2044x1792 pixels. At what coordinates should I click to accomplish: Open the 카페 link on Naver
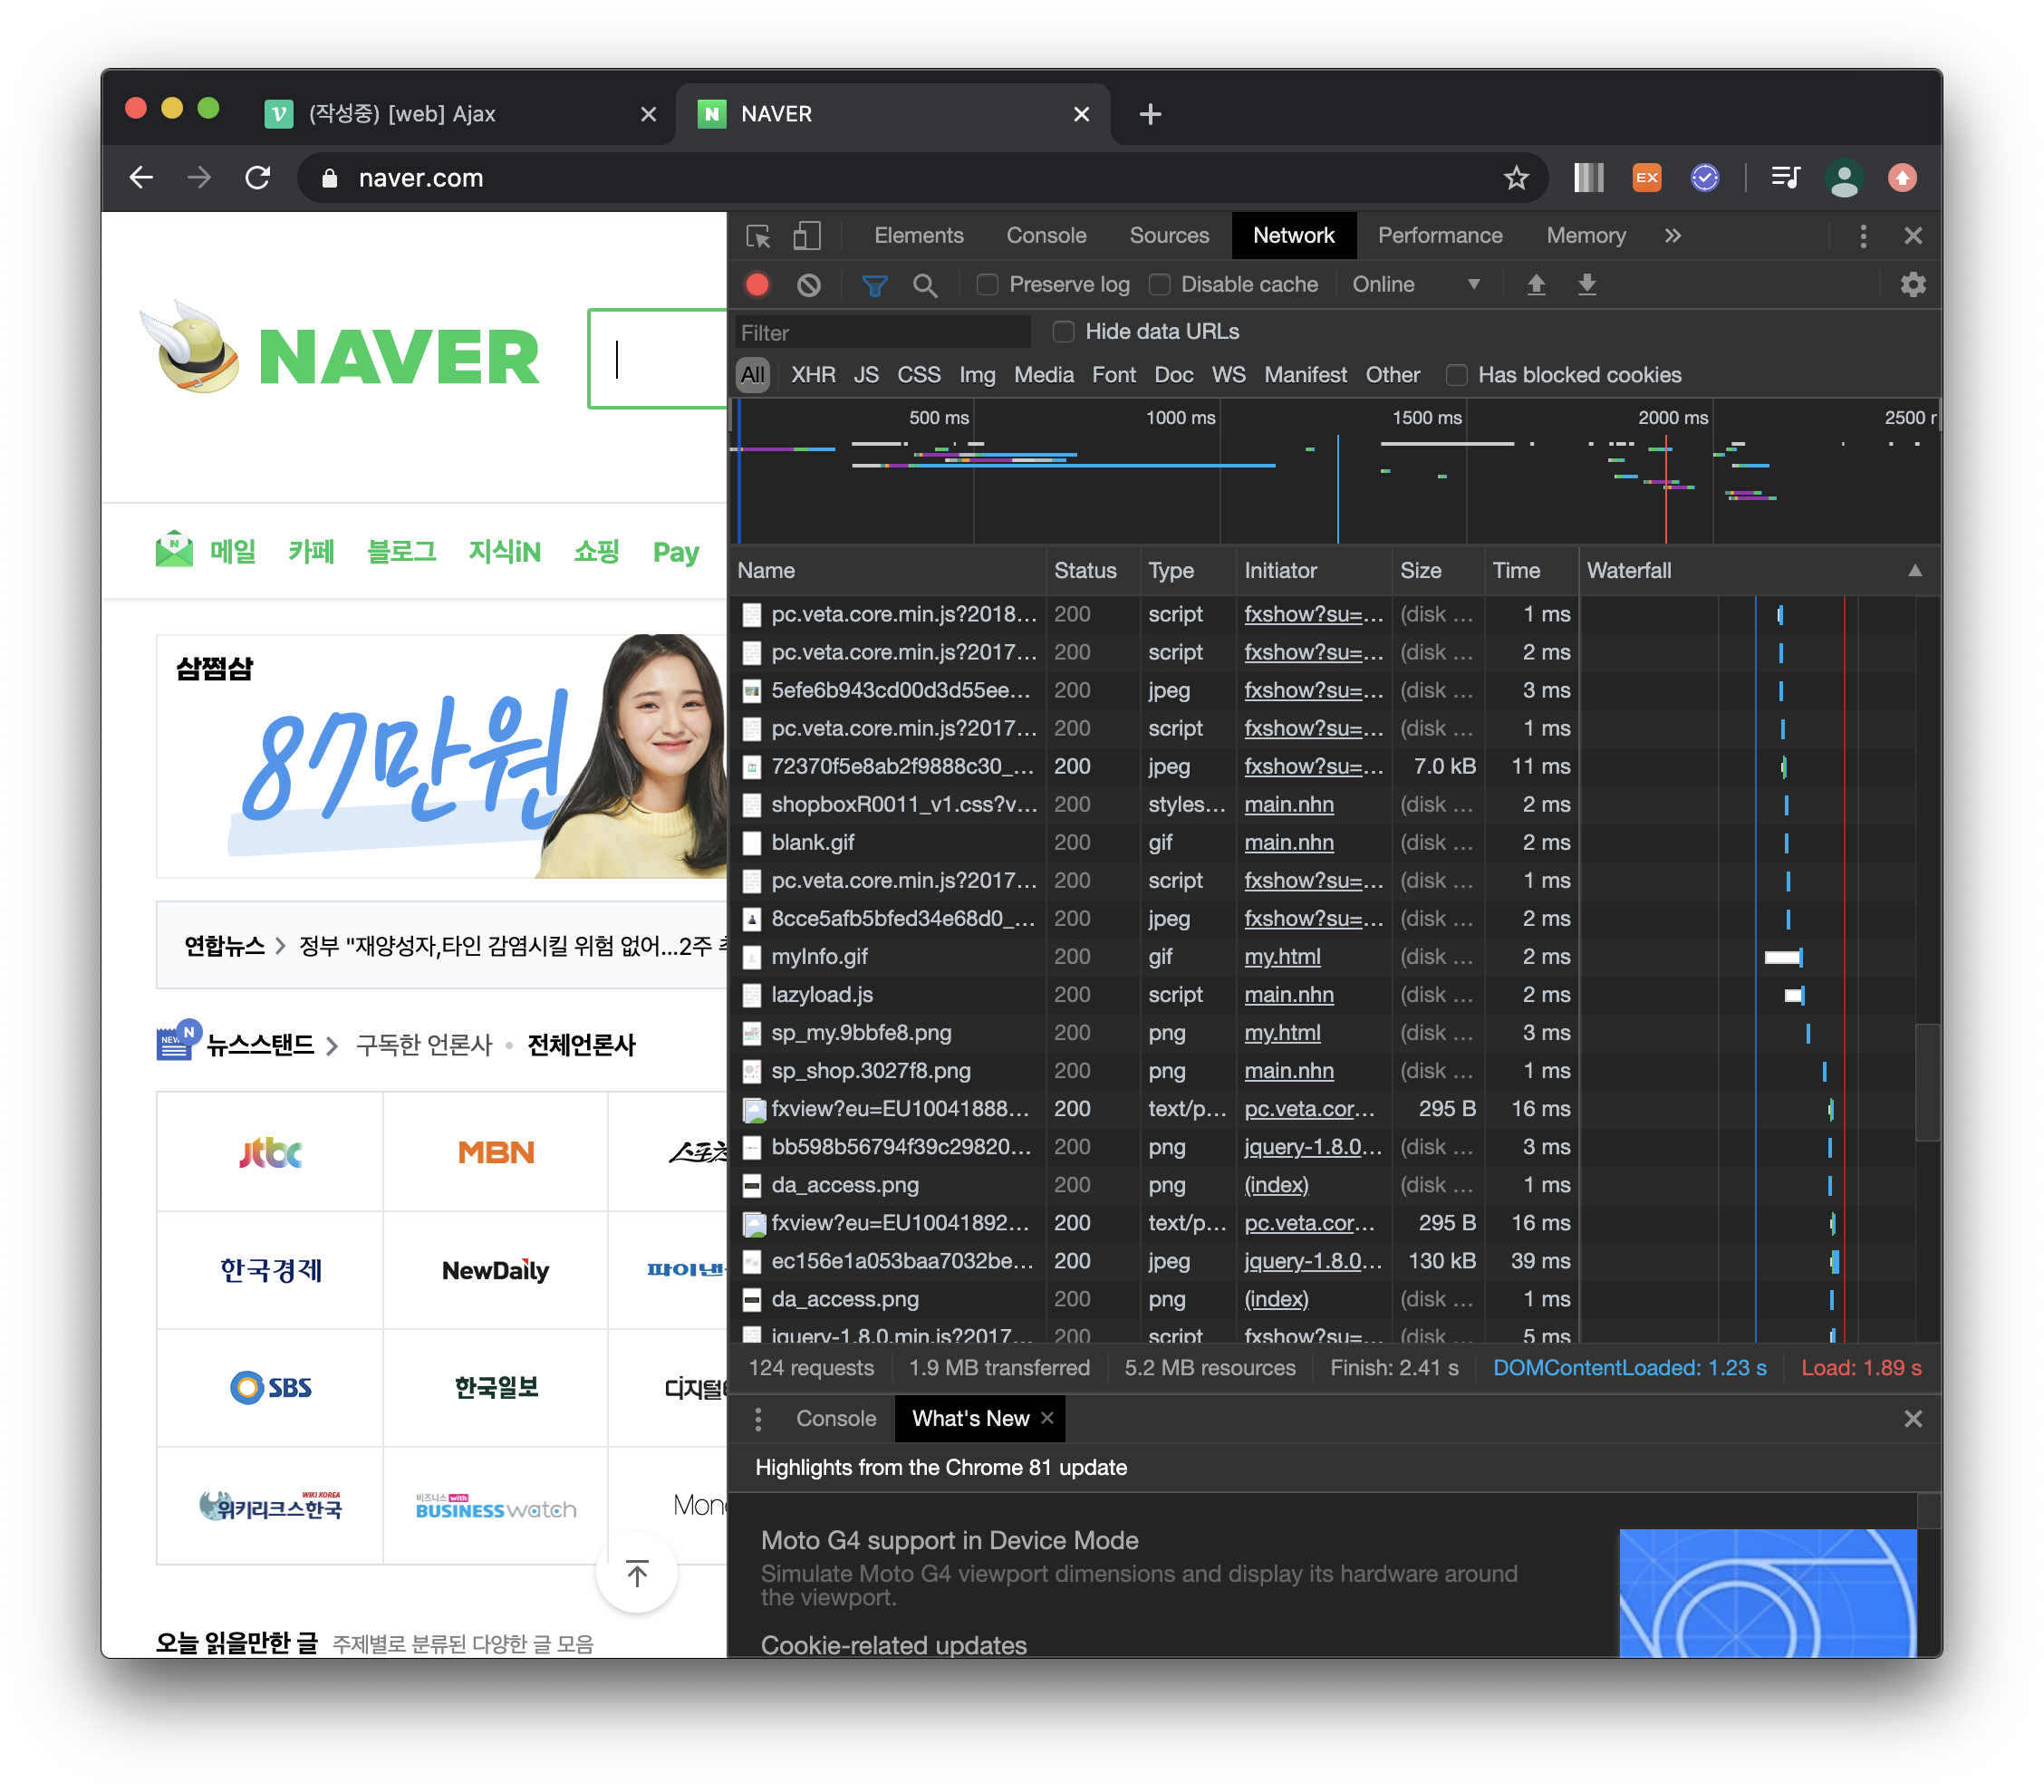tap(311, 551)
